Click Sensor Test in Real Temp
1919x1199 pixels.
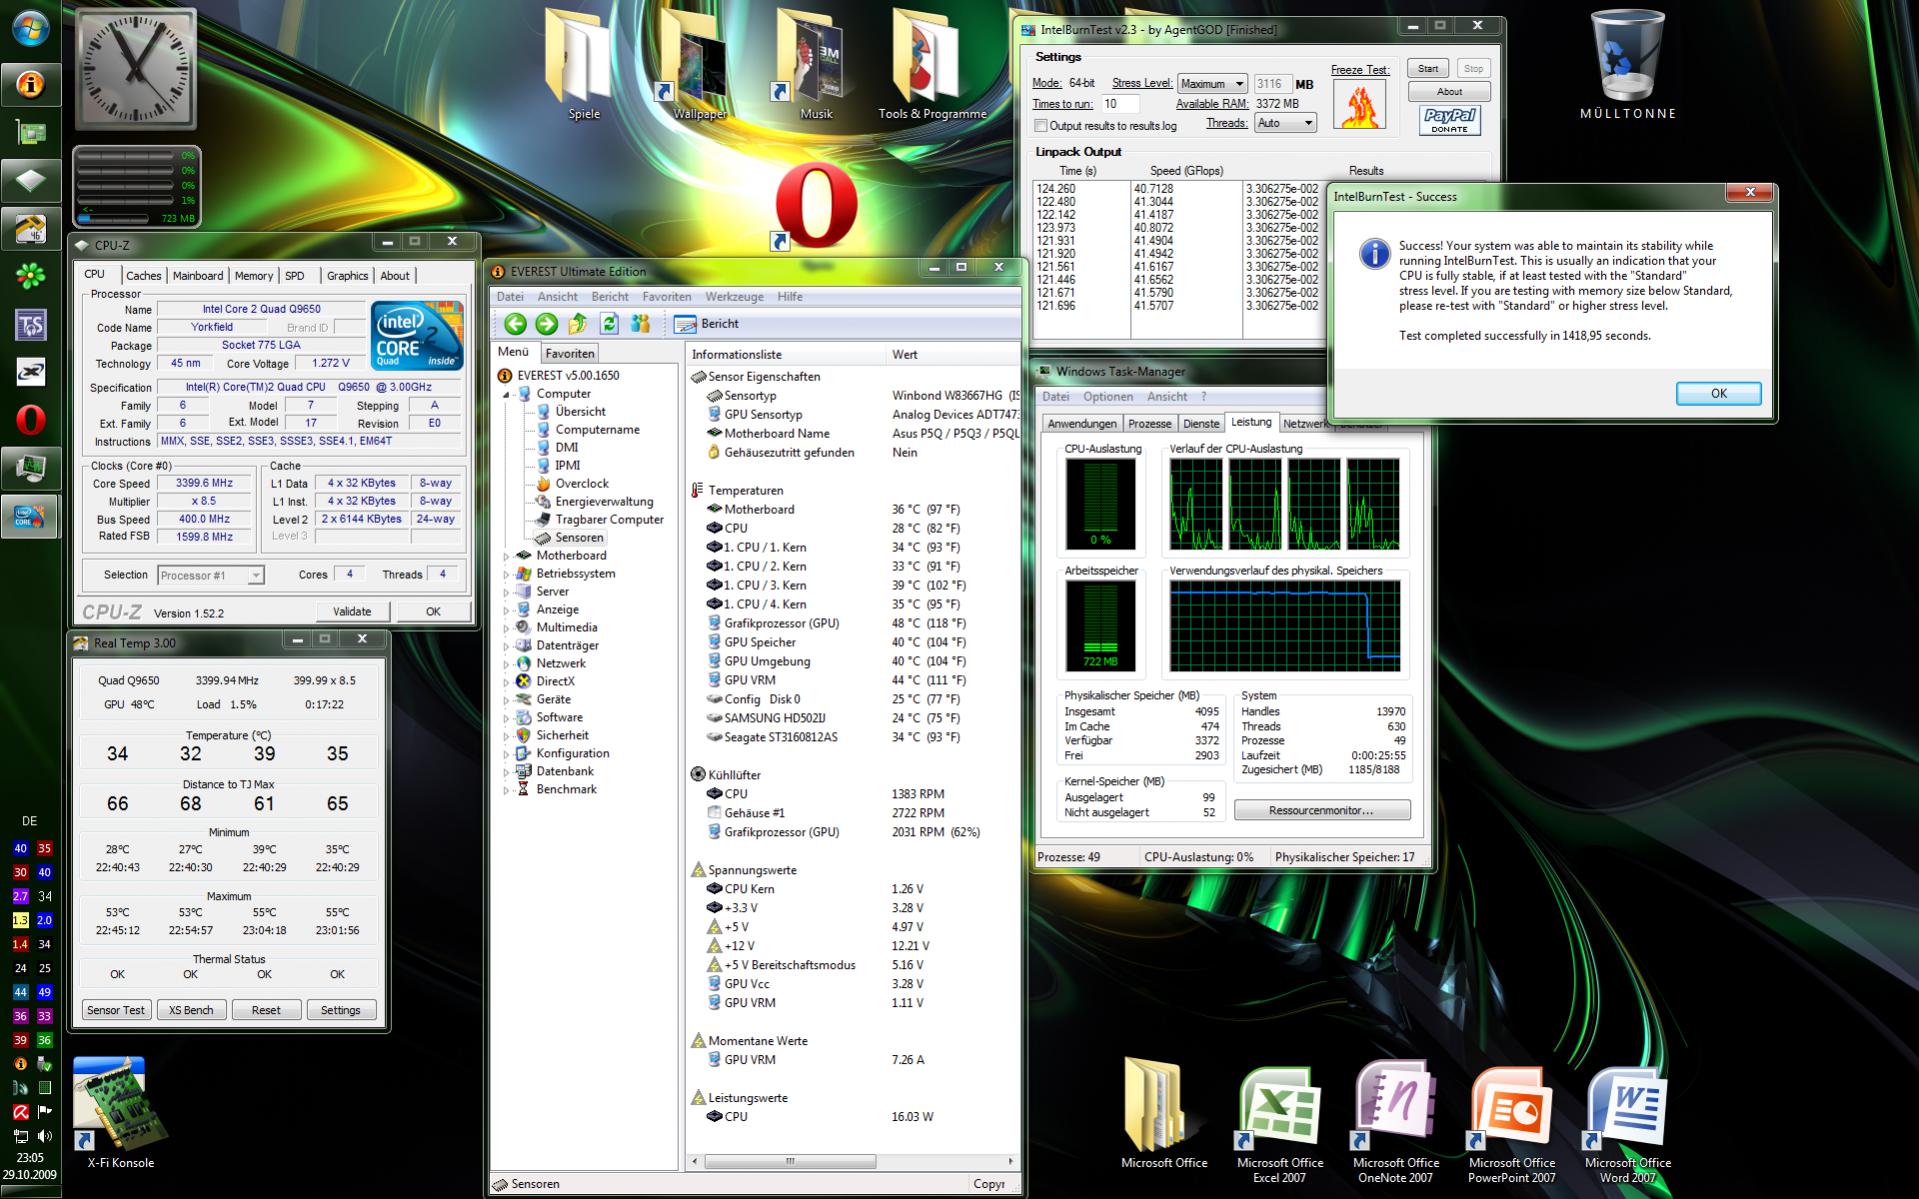click(116, 1010)
